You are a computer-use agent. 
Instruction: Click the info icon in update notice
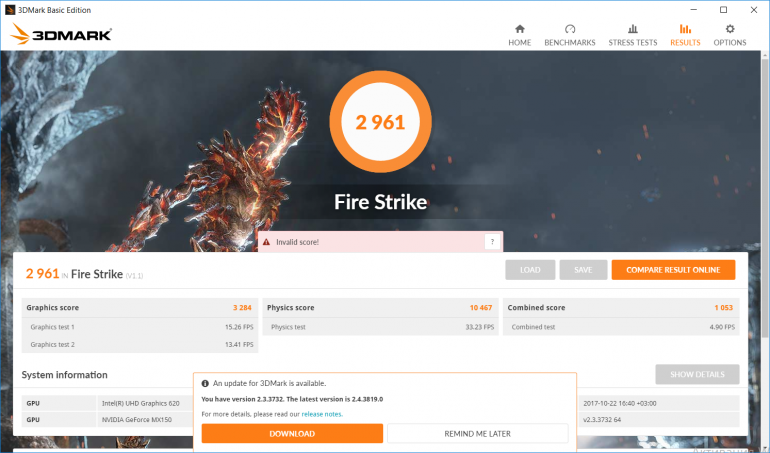coord(205,383)
